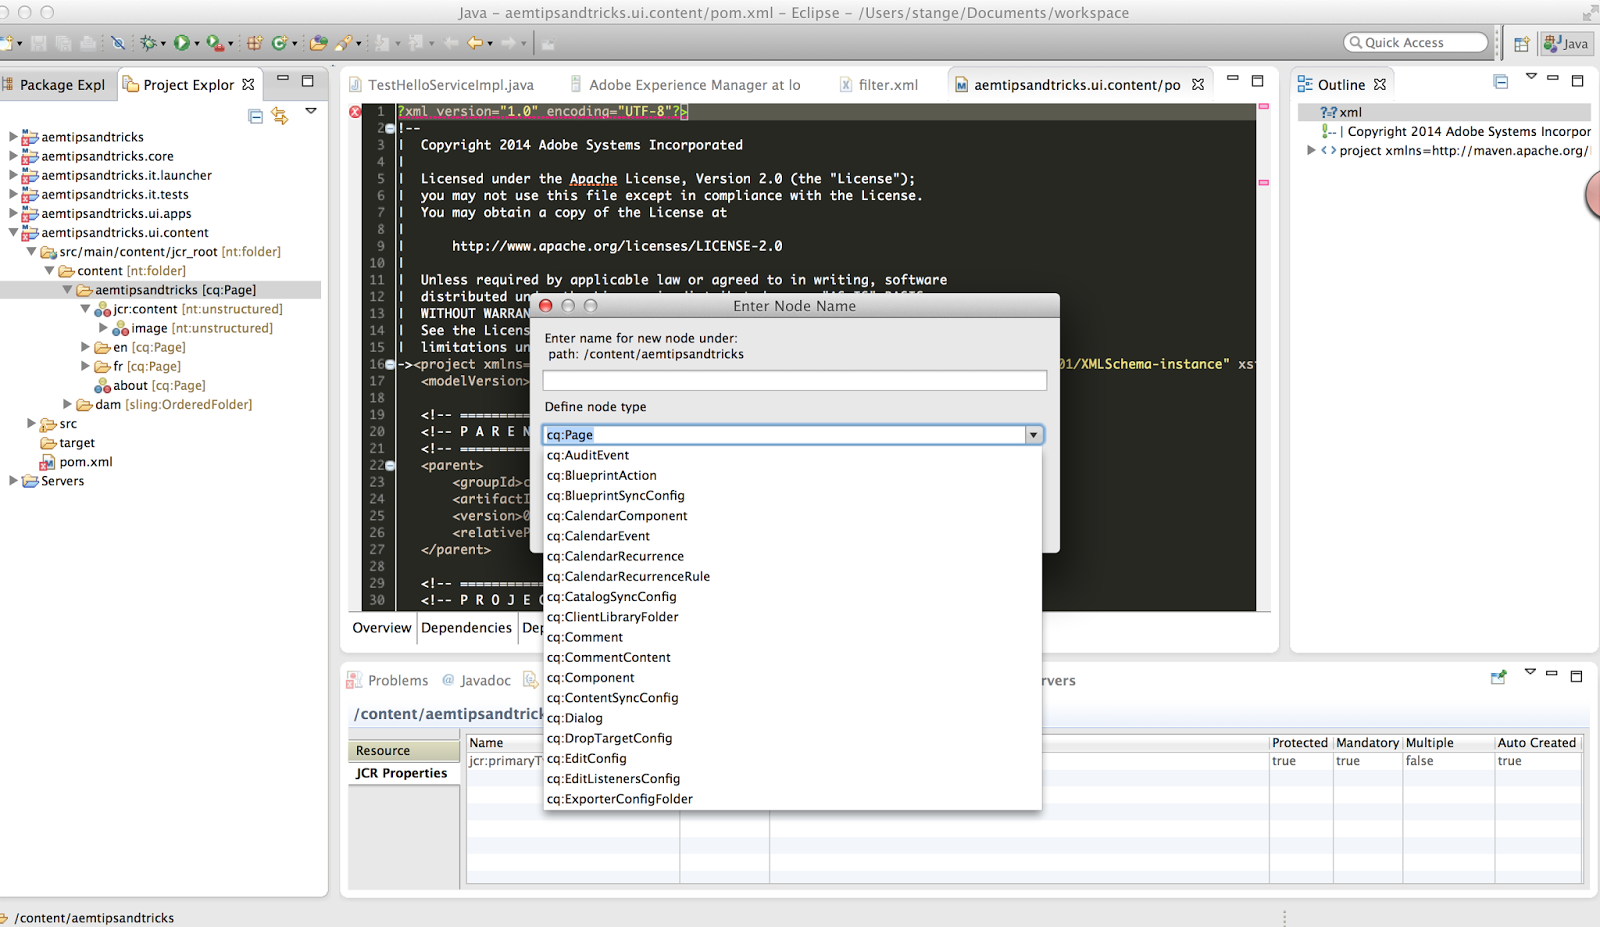Select the JCR Properties side tab

click(x=402, y=773)
